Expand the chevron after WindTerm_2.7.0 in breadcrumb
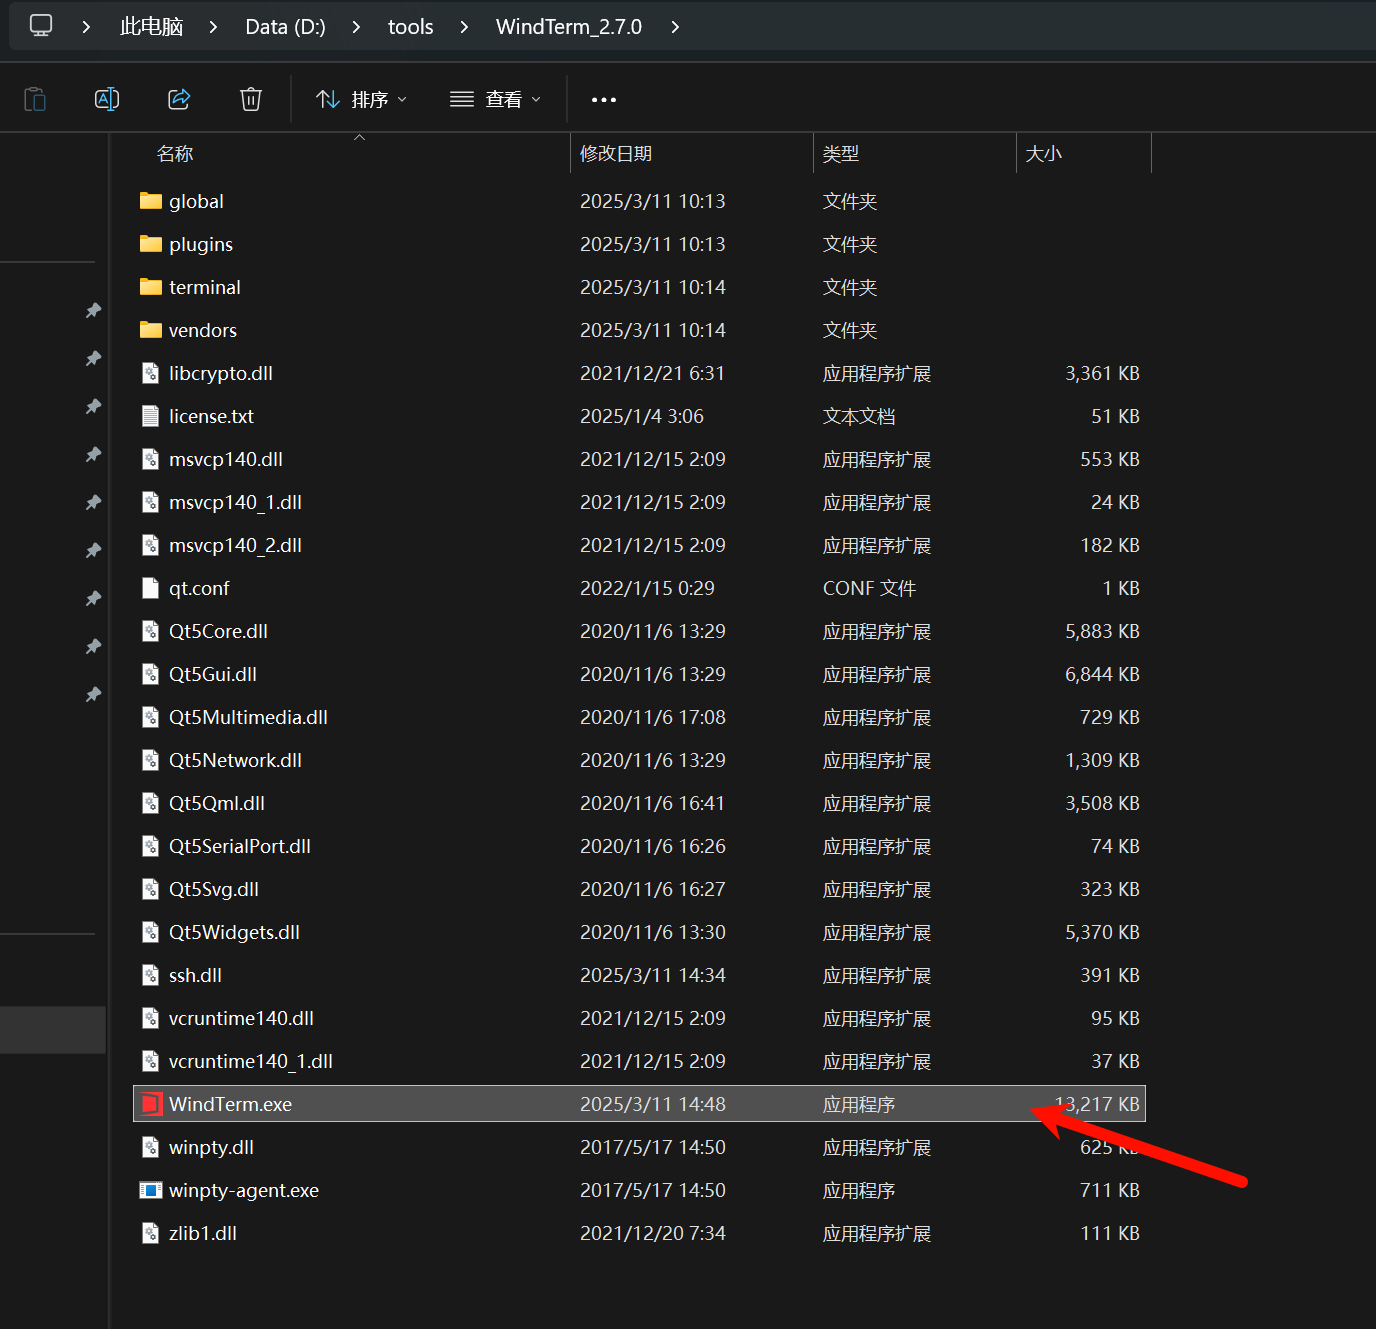The image size is (1376, 1329). 675,27
